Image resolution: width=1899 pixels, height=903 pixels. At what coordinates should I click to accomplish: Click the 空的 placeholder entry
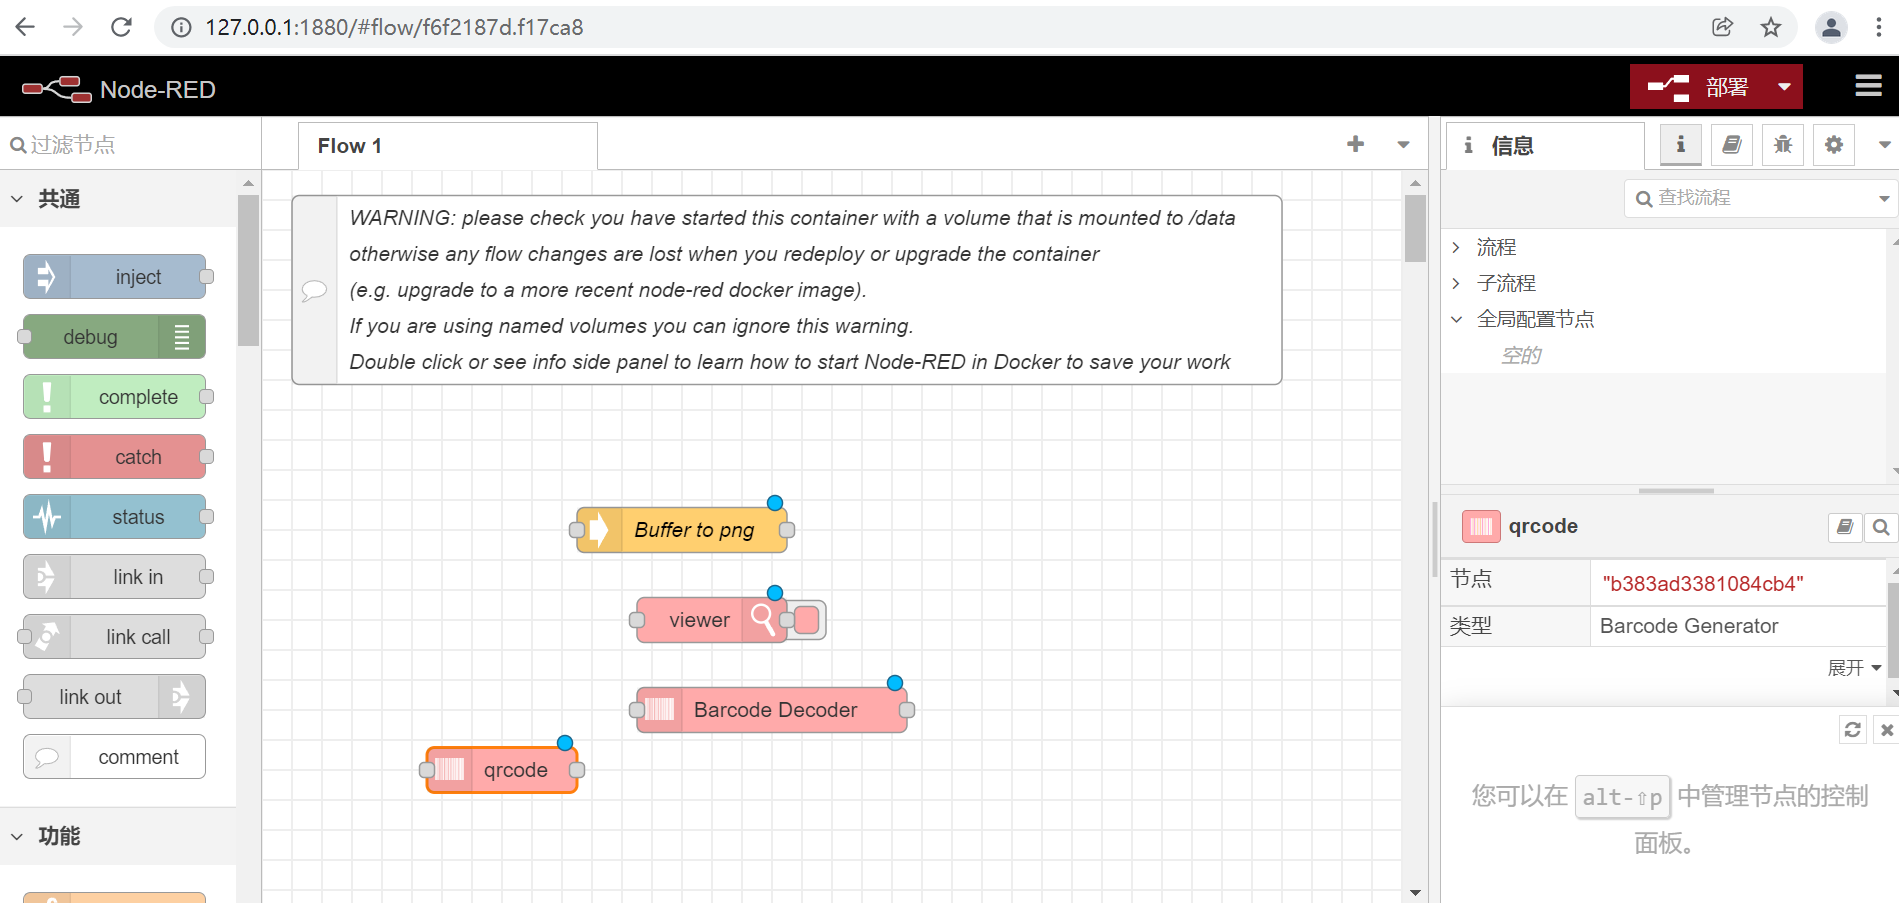[x=1521, y=355]
